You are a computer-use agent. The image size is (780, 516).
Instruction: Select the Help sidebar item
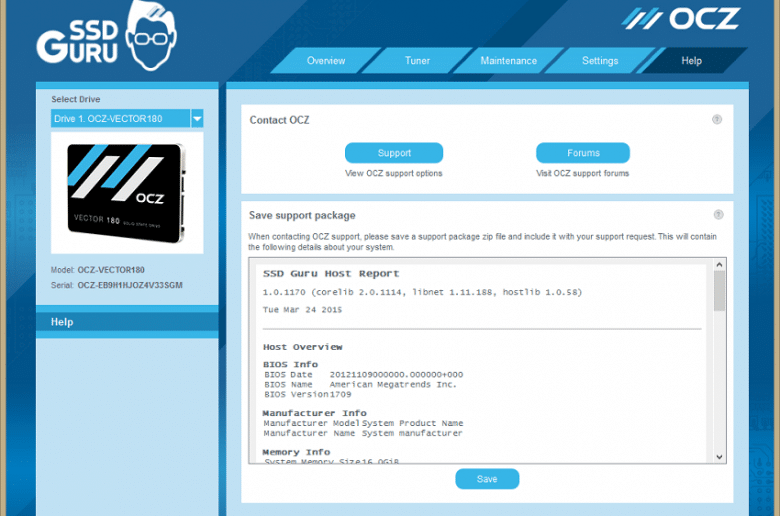pos(127,322)
